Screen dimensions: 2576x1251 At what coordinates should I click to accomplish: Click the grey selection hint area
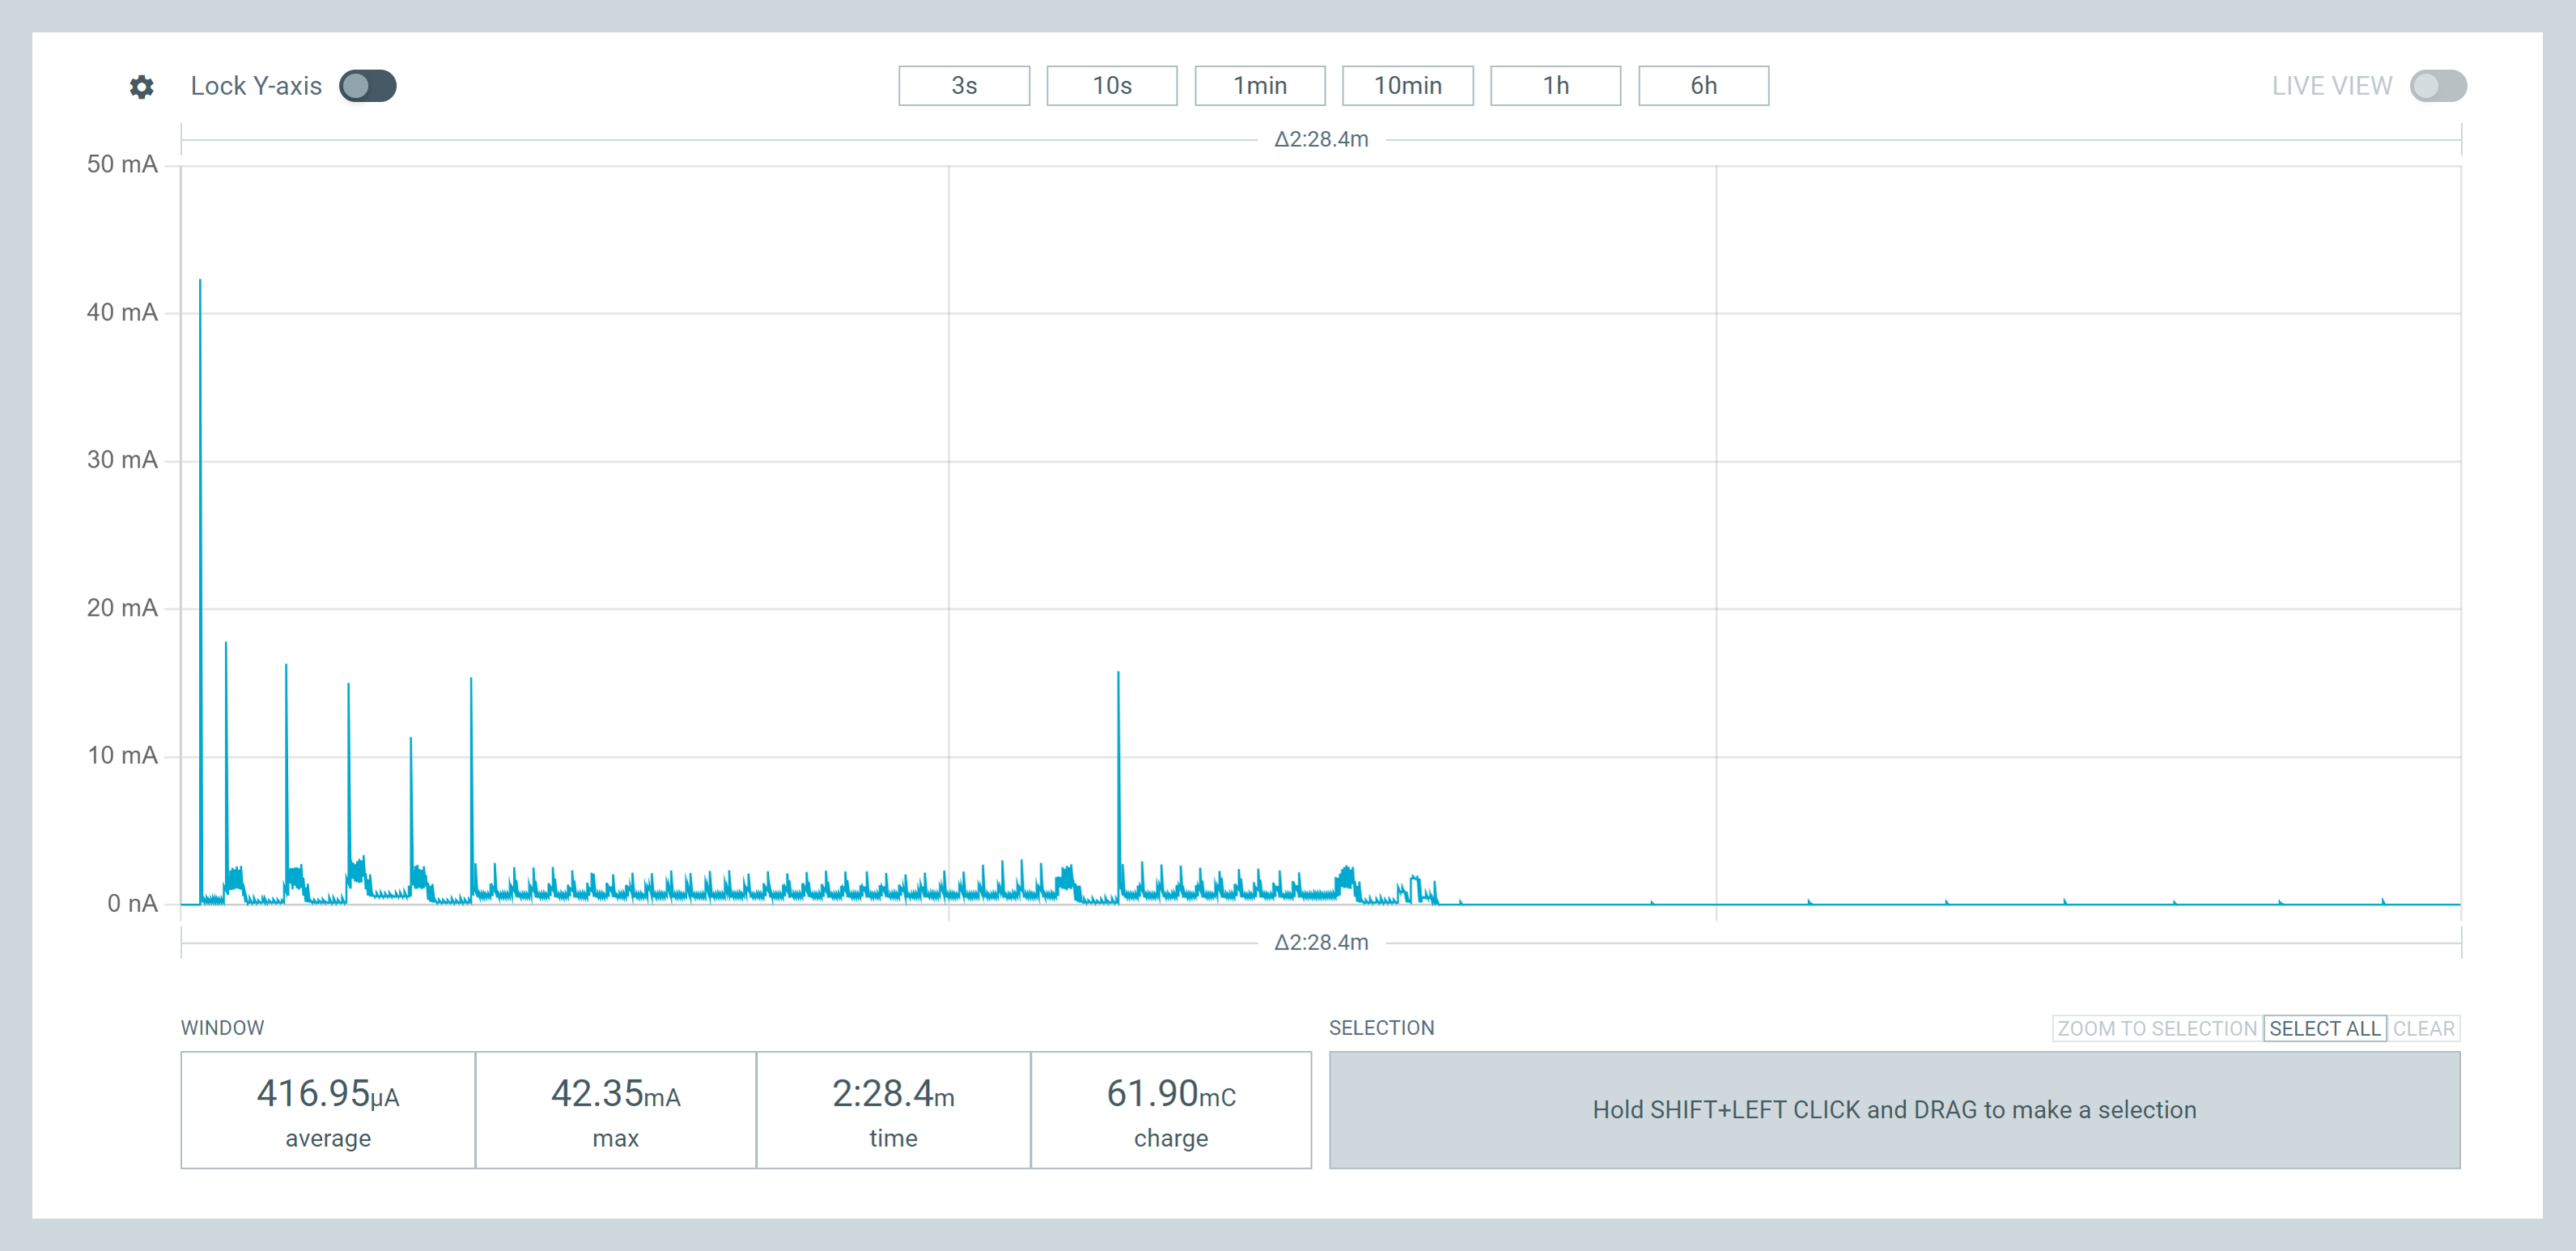(x=1894, y=1110)
